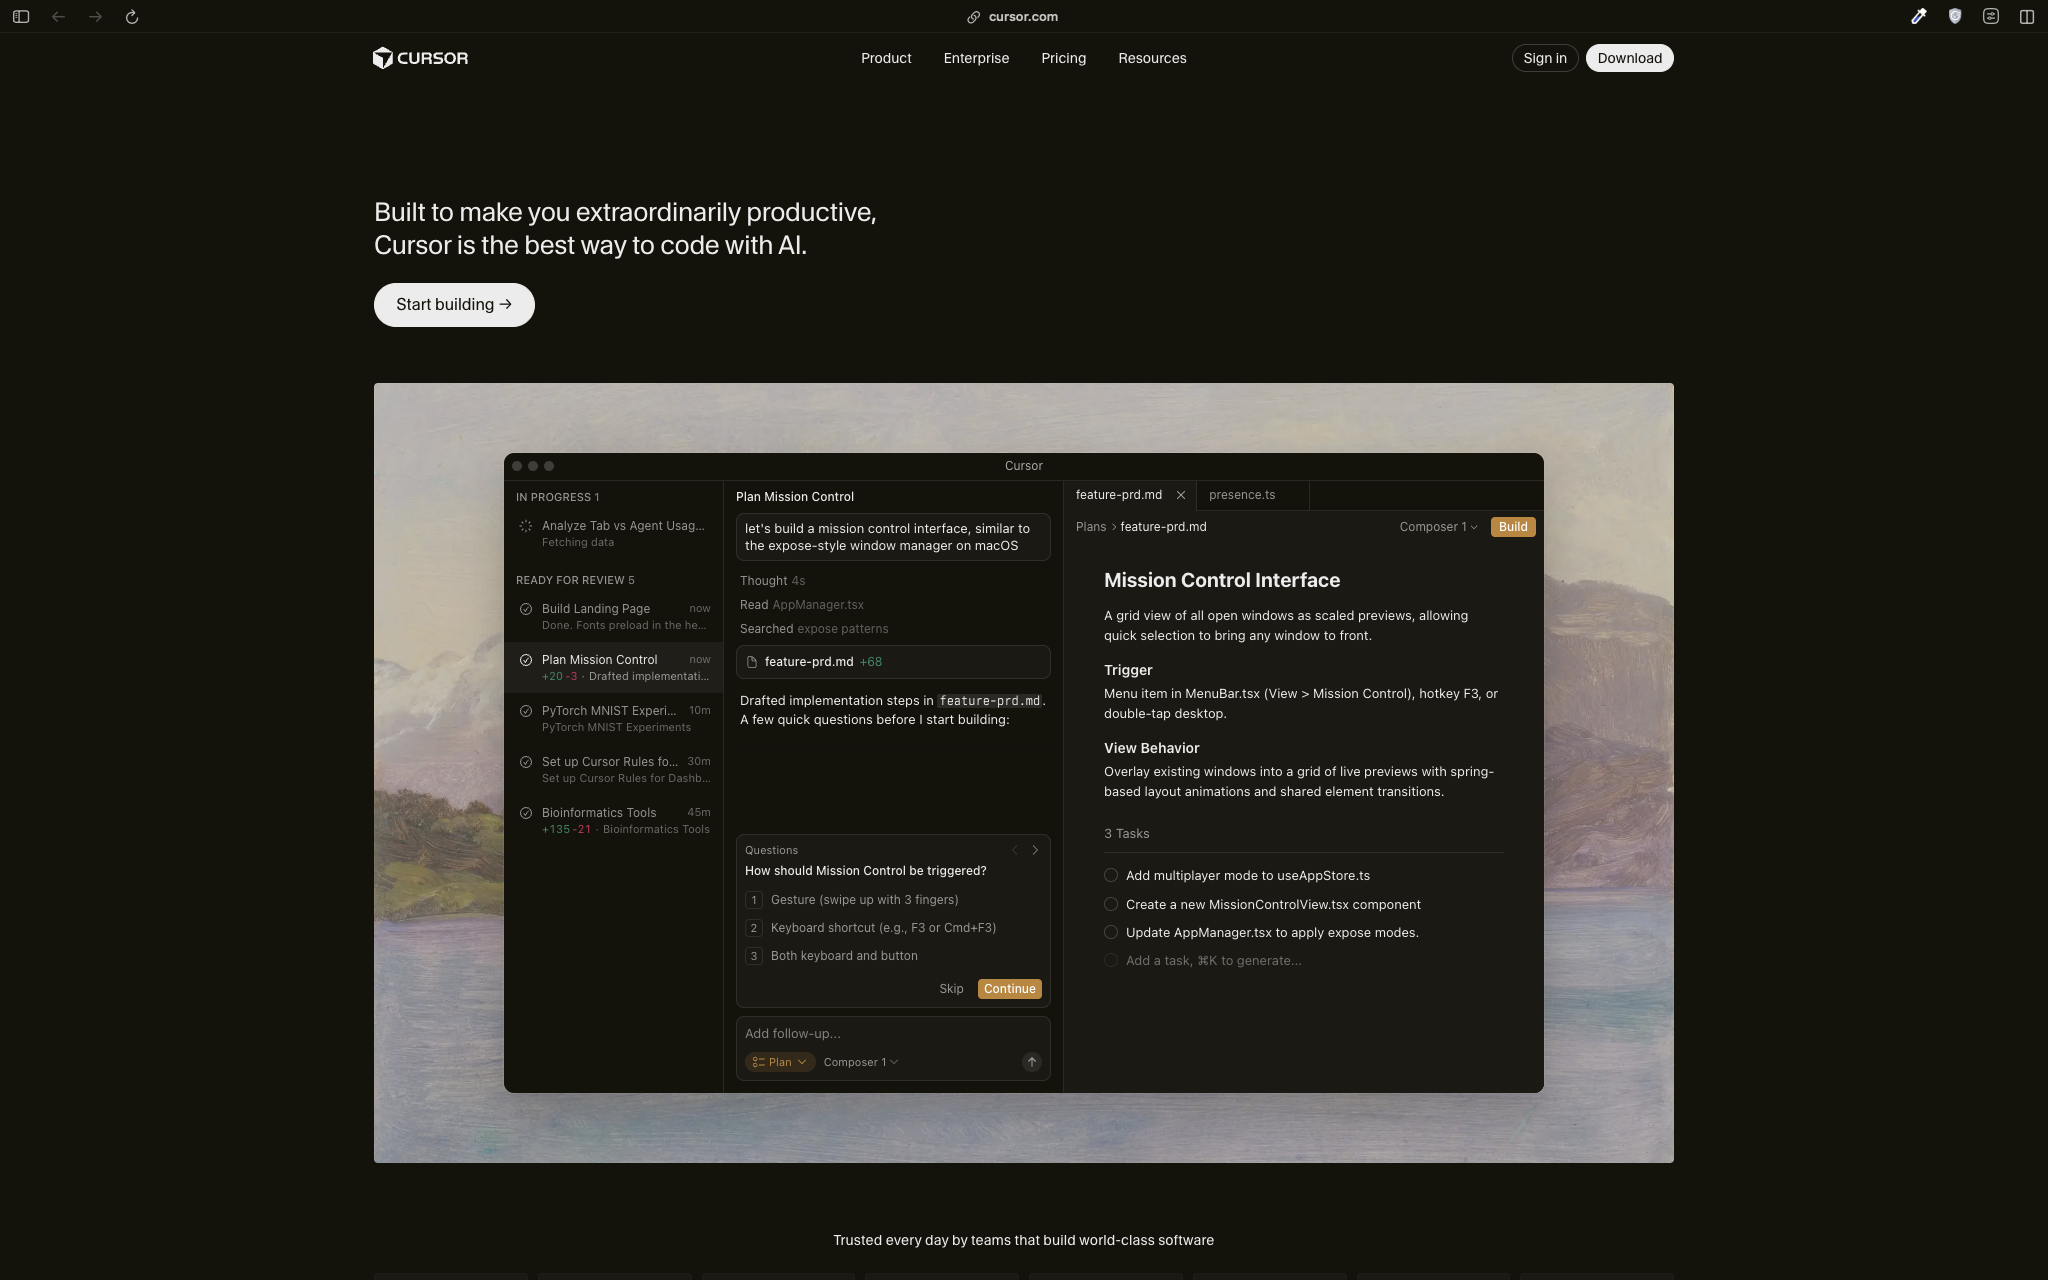Check off the Add multiplayer mode task
The image size is (2048, 1280).
[x=1111, y=875]
